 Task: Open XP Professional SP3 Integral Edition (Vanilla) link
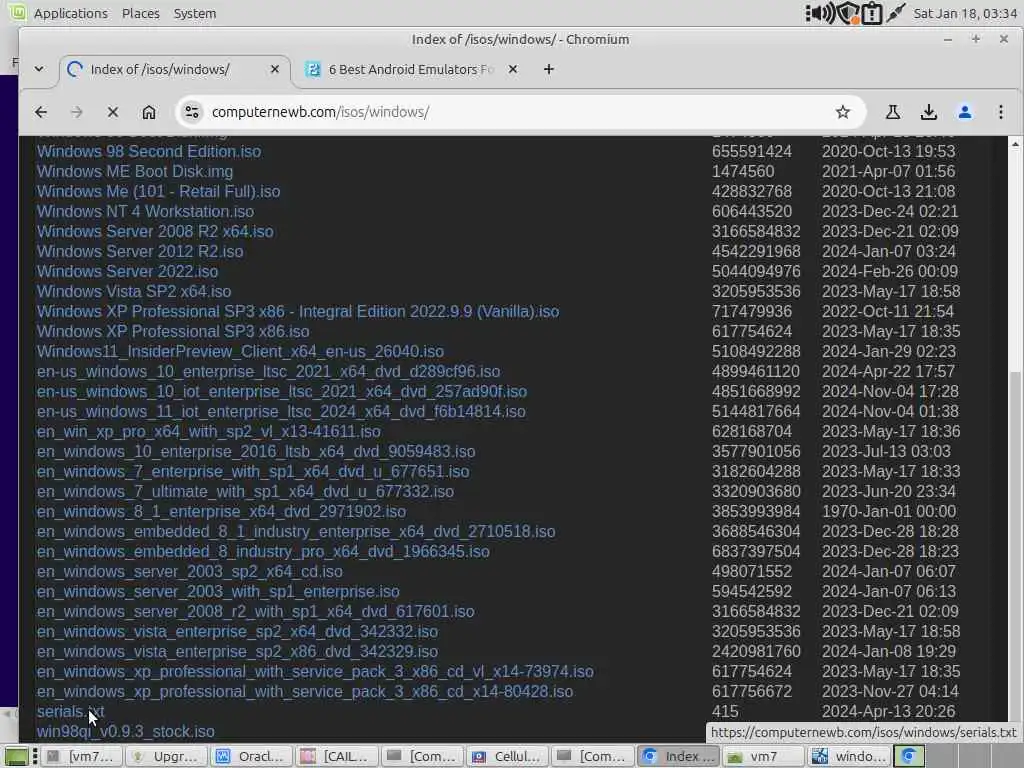coord(298,312)
